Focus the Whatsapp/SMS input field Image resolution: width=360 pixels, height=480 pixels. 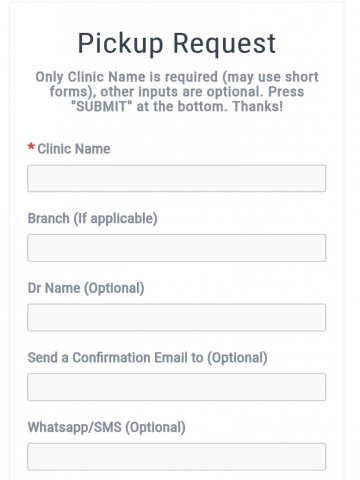[177, 457]
